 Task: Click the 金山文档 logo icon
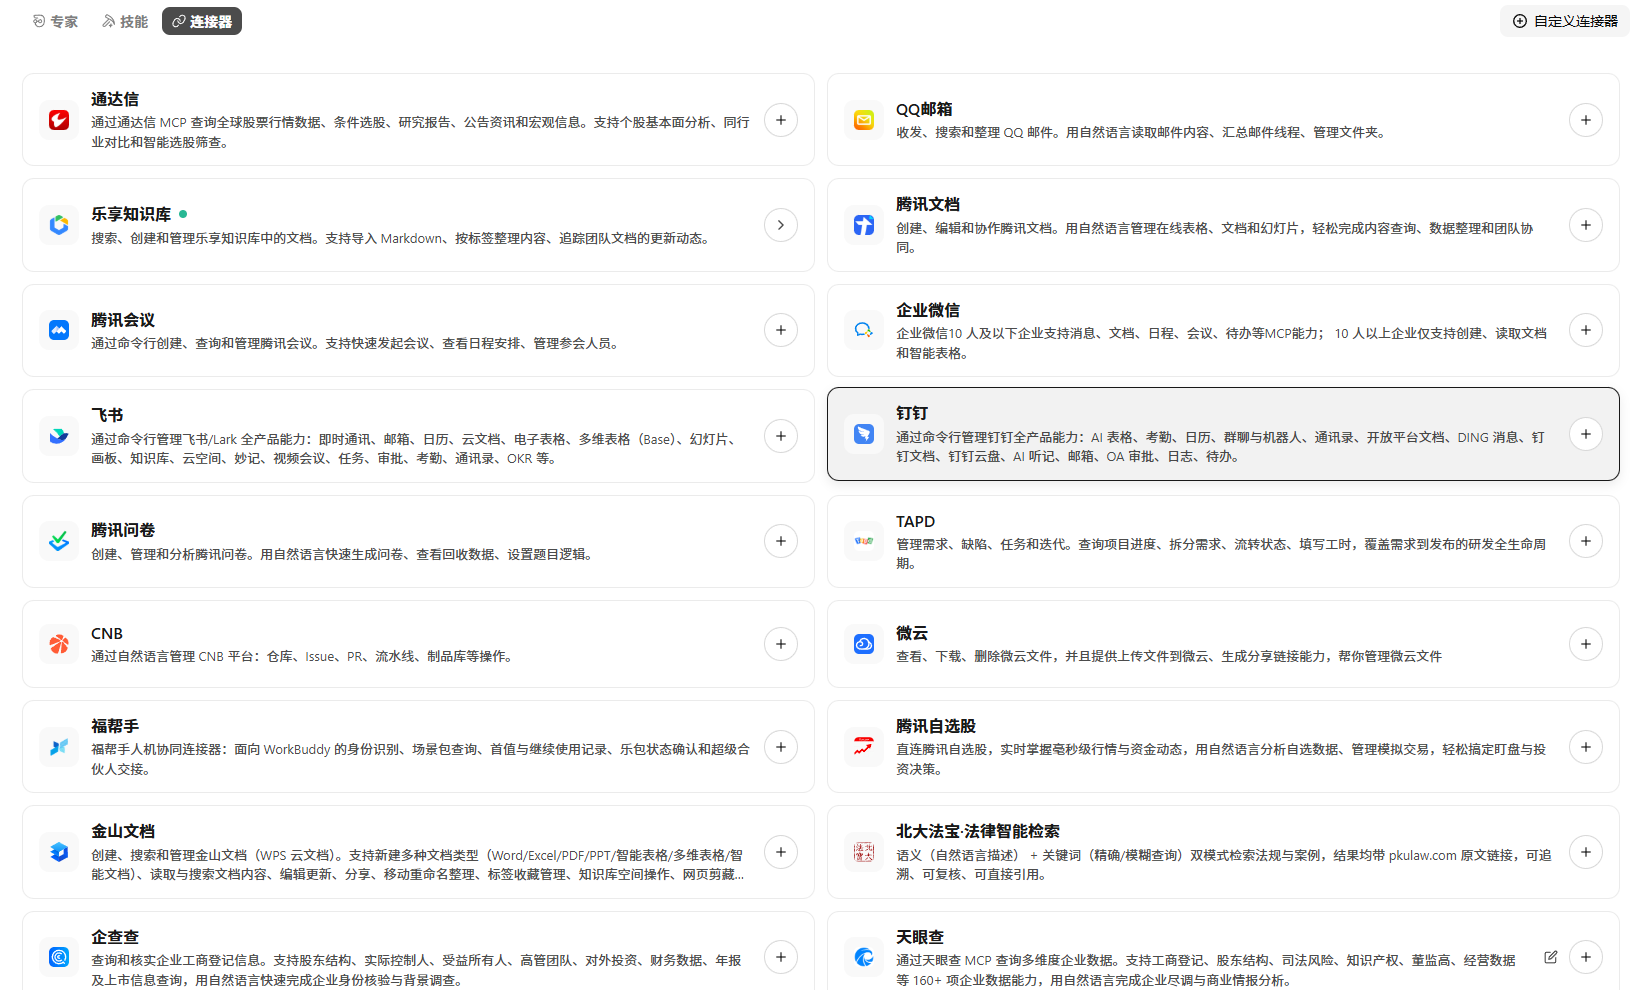59,852
